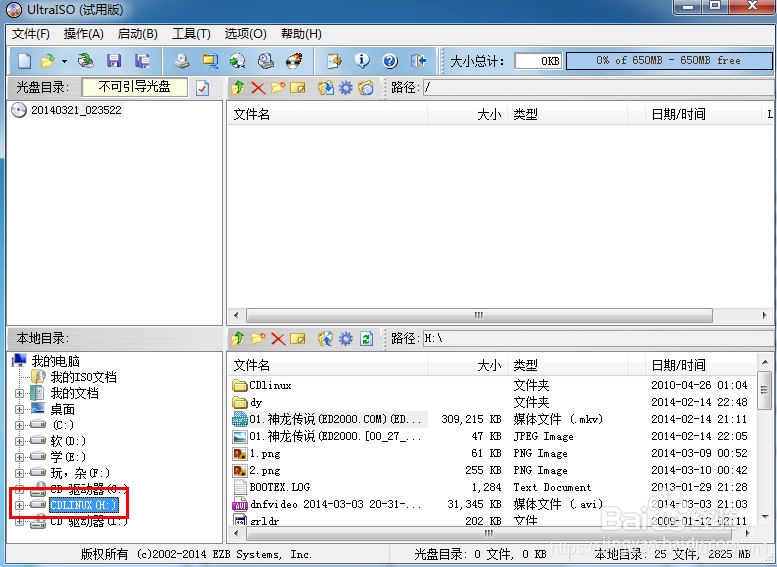Click the 大小总计 0KB field
The image size is (777, 567).
click(538, 61)
